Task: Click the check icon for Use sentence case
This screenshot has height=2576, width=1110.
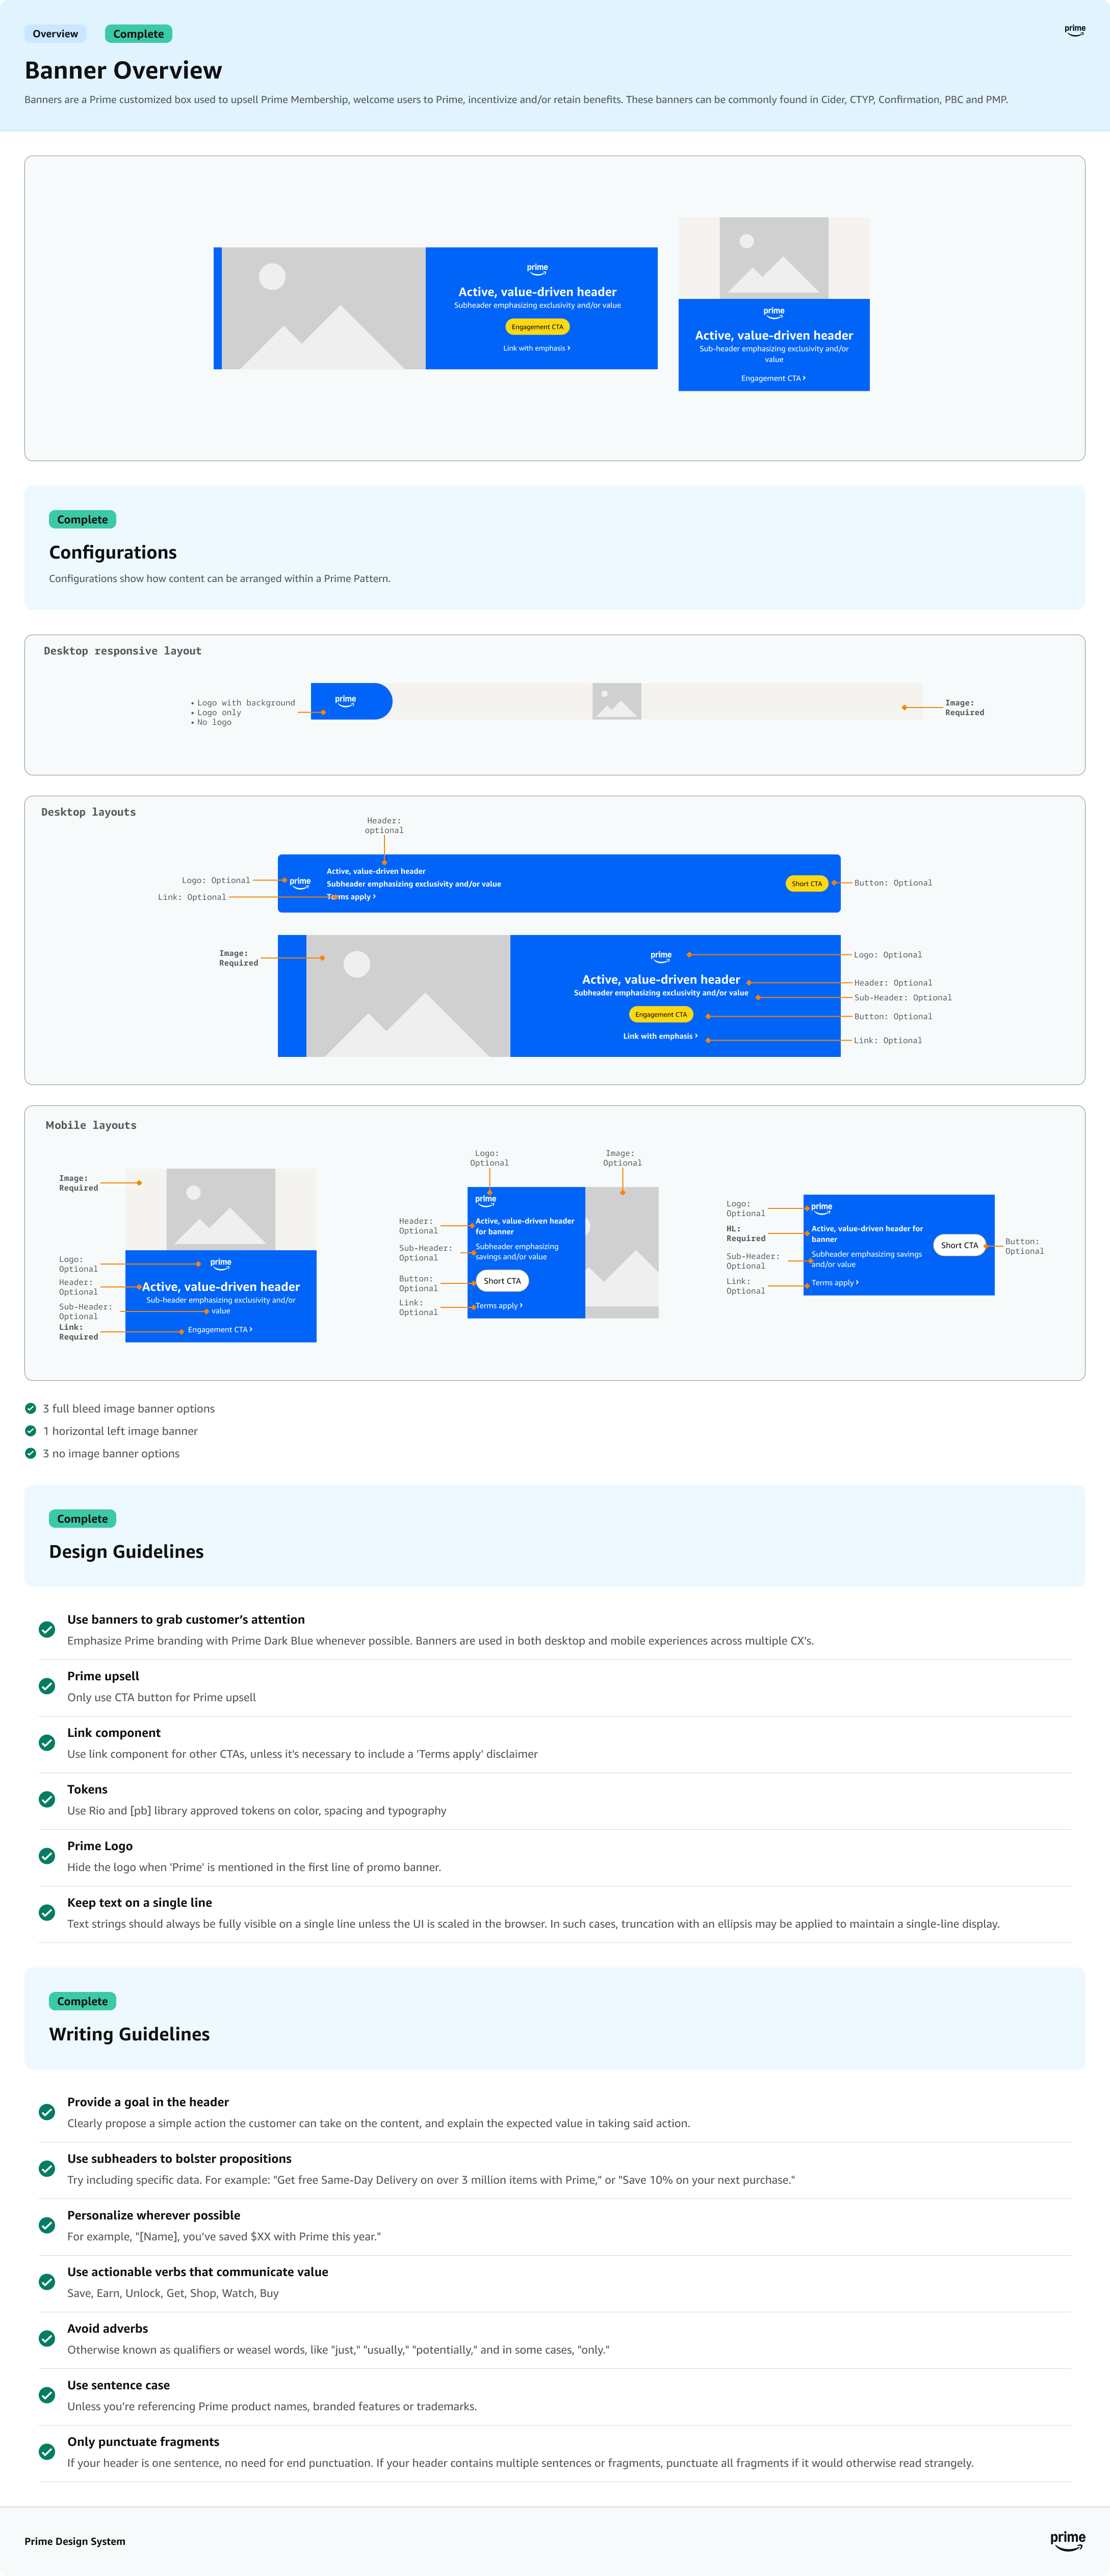Action: coord(47,2395)
